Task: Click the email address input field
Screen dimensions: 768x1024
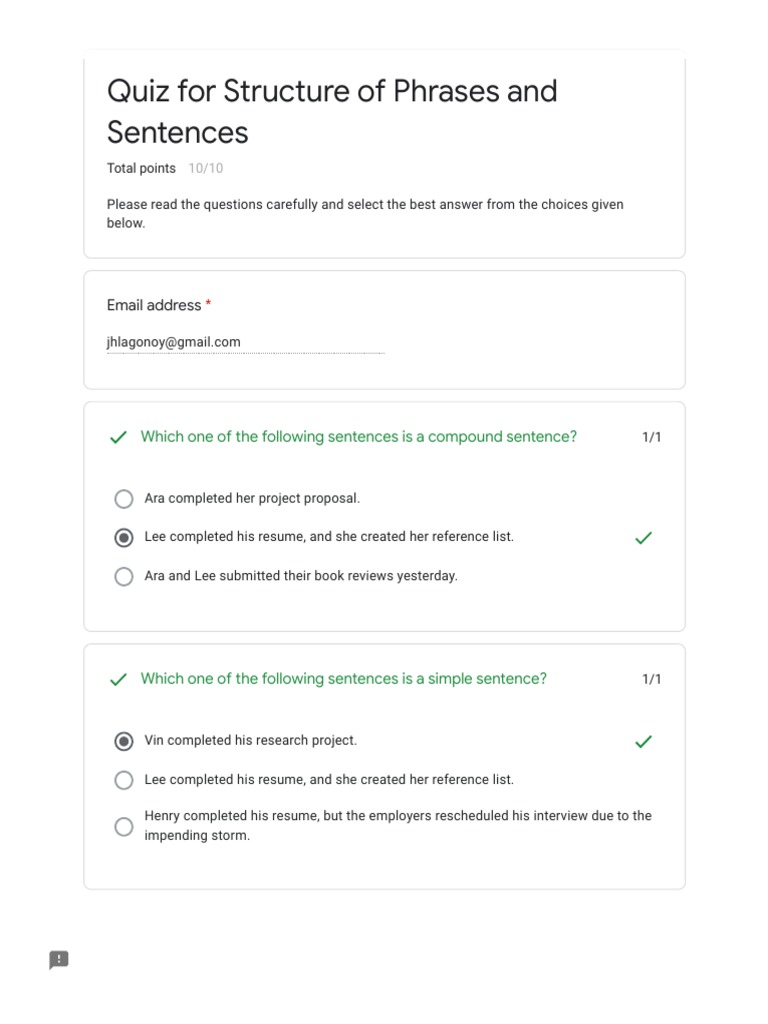Action: [x=245, y=342]
